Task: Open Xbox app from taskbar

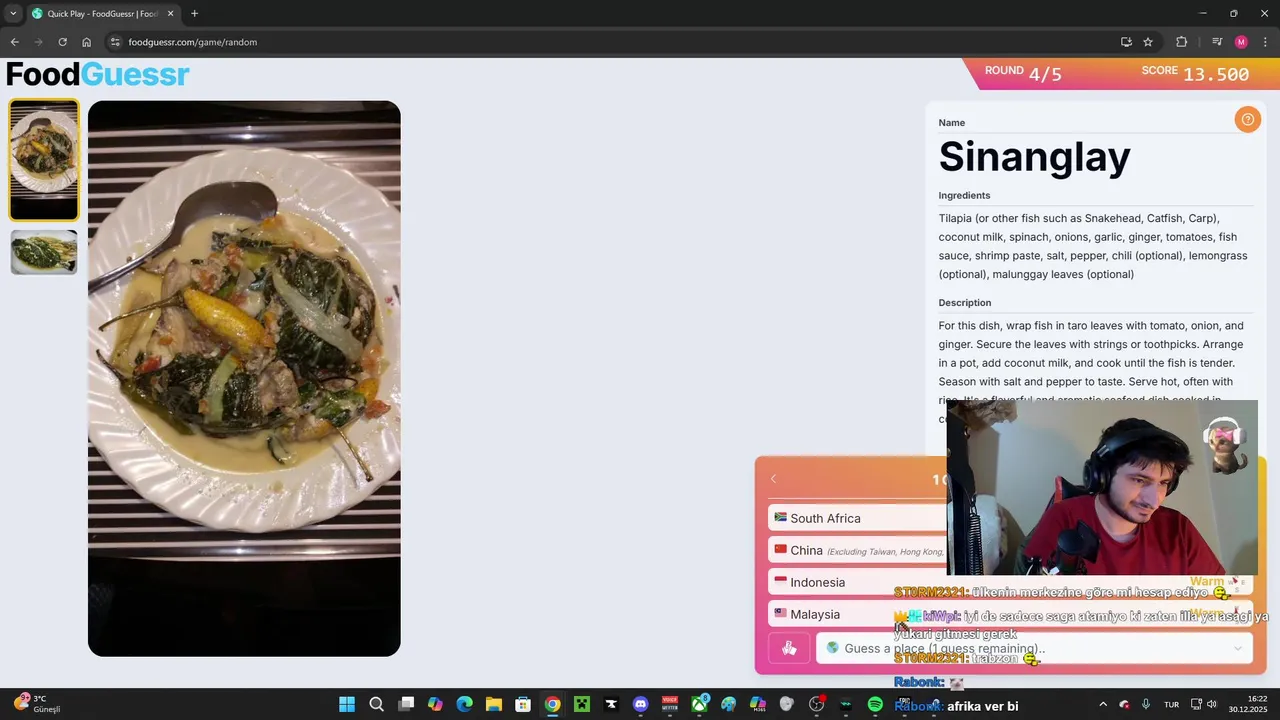Action: click(699, 704)
